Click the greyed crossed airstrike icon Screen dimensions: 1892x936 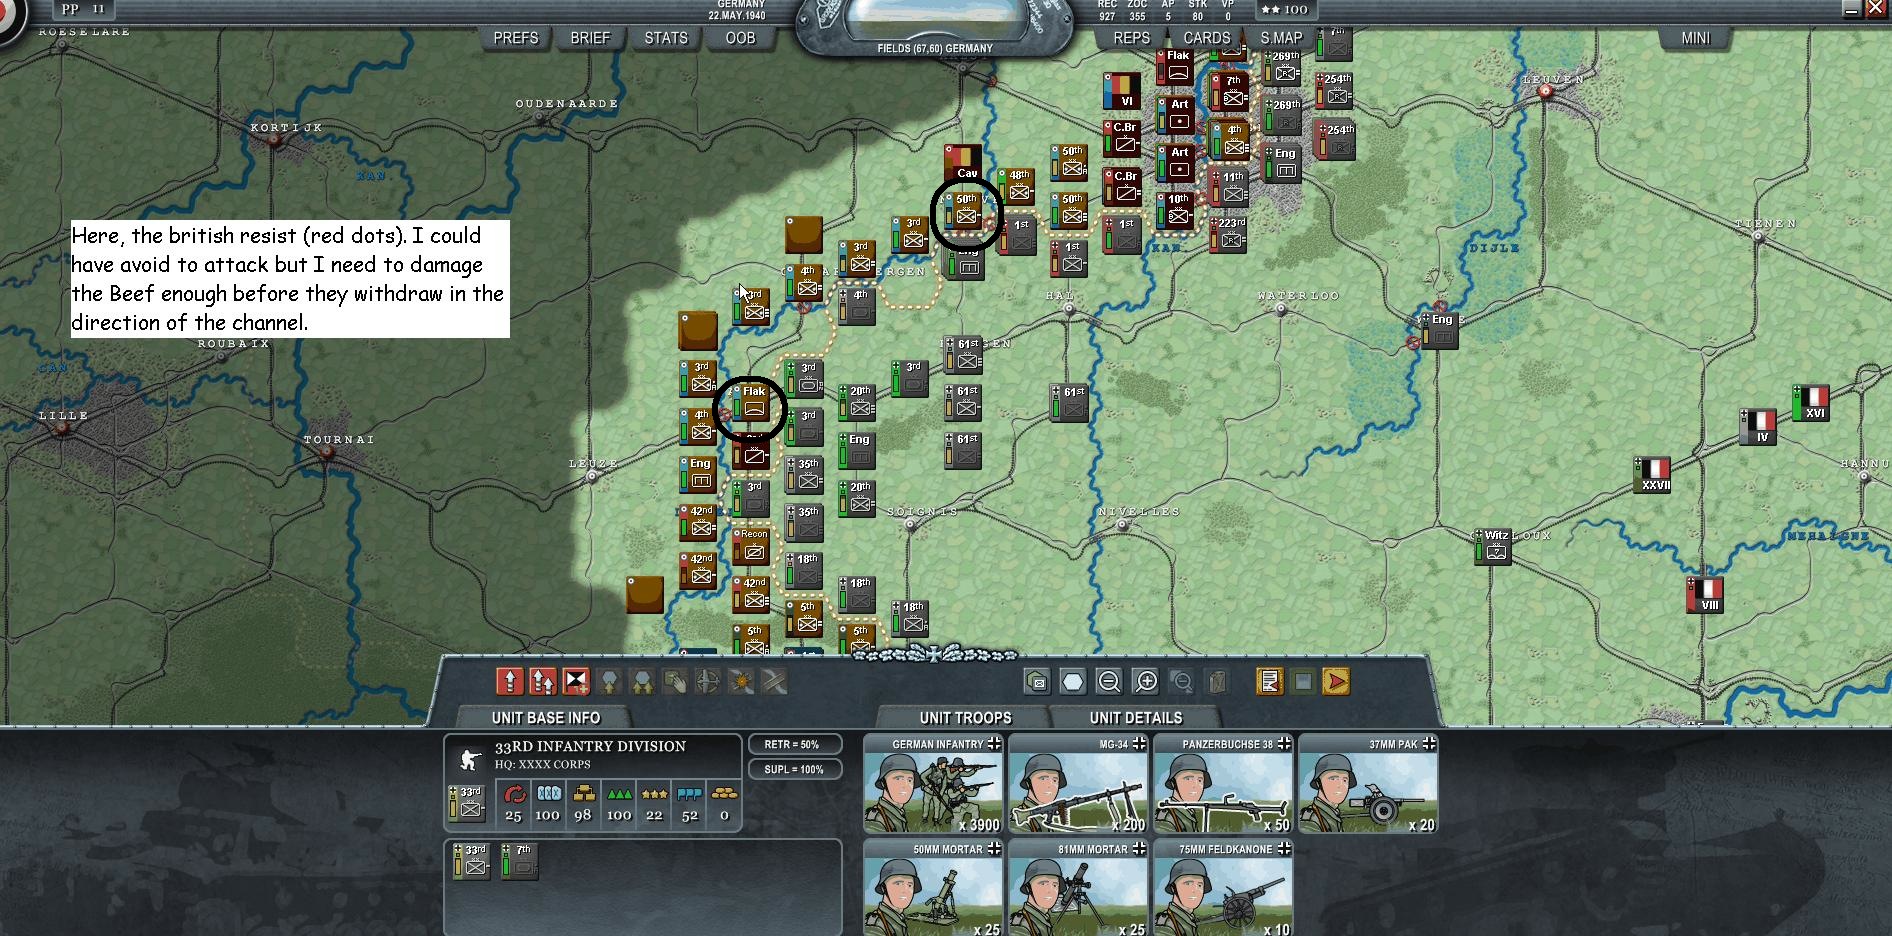[774, 682]
